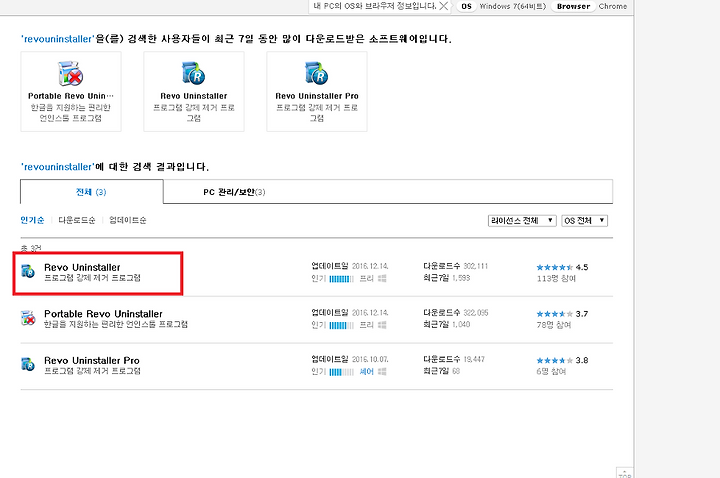The image size is (720, 478).
Task: Click the recent 7-day count 1,040
Action: (461, 325)
